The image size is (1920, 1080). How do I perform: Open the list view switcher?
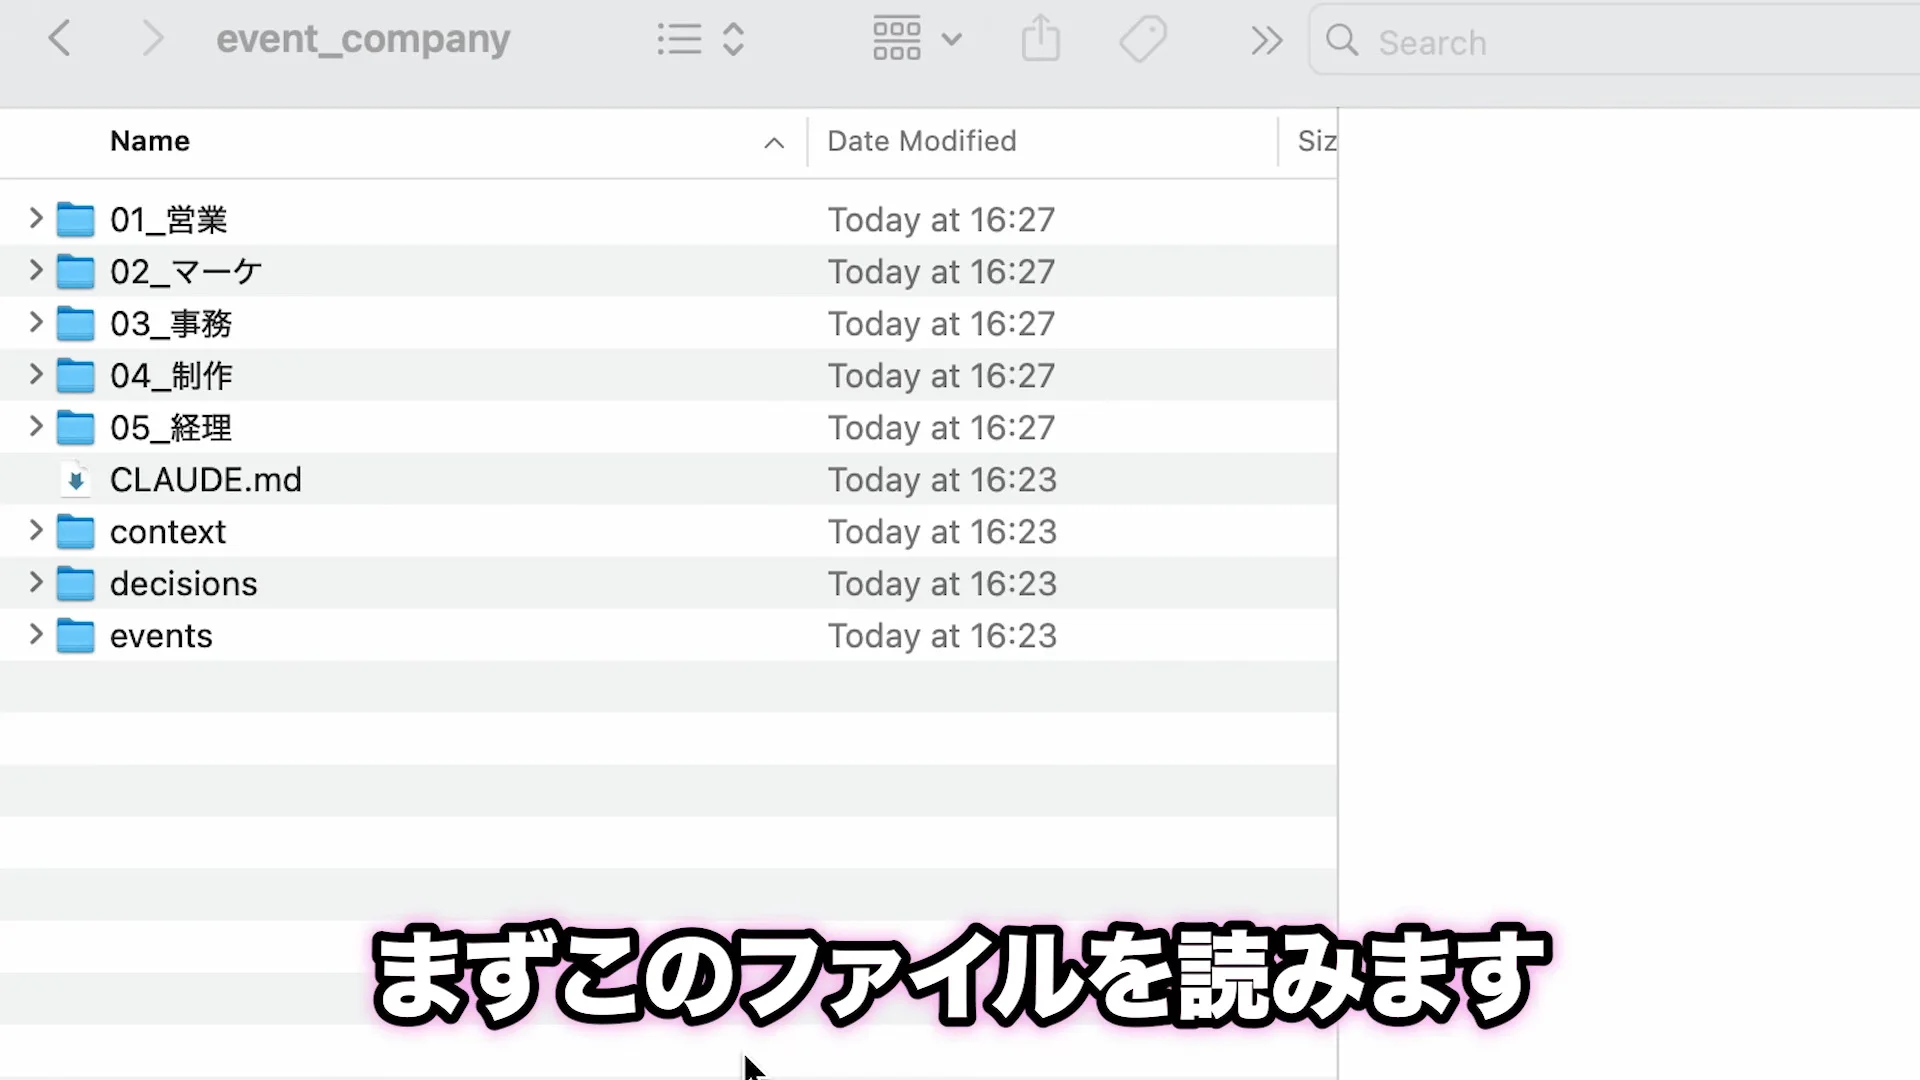pyautogui.click(x=701, y=39)
